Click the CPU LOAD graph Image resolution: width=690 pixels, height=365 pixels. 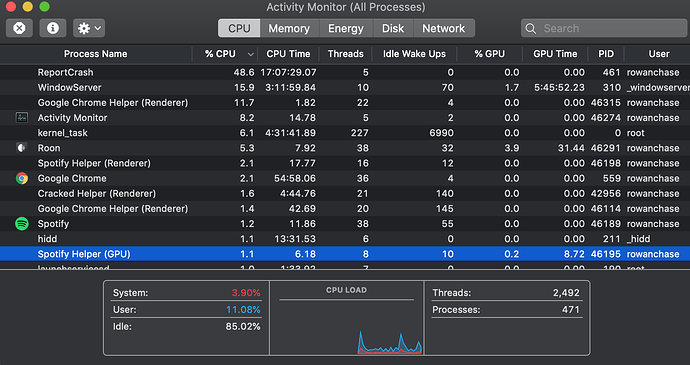click(347, 328)
